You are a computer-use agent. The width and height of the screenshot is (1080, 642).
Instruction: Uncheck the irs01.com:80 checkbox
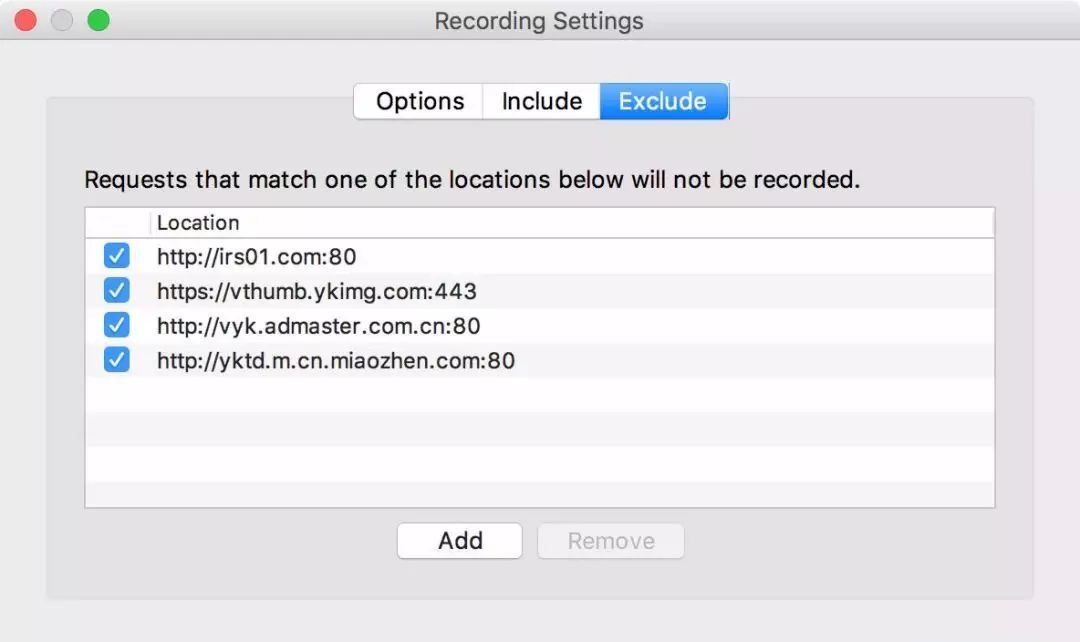(117, 257)
